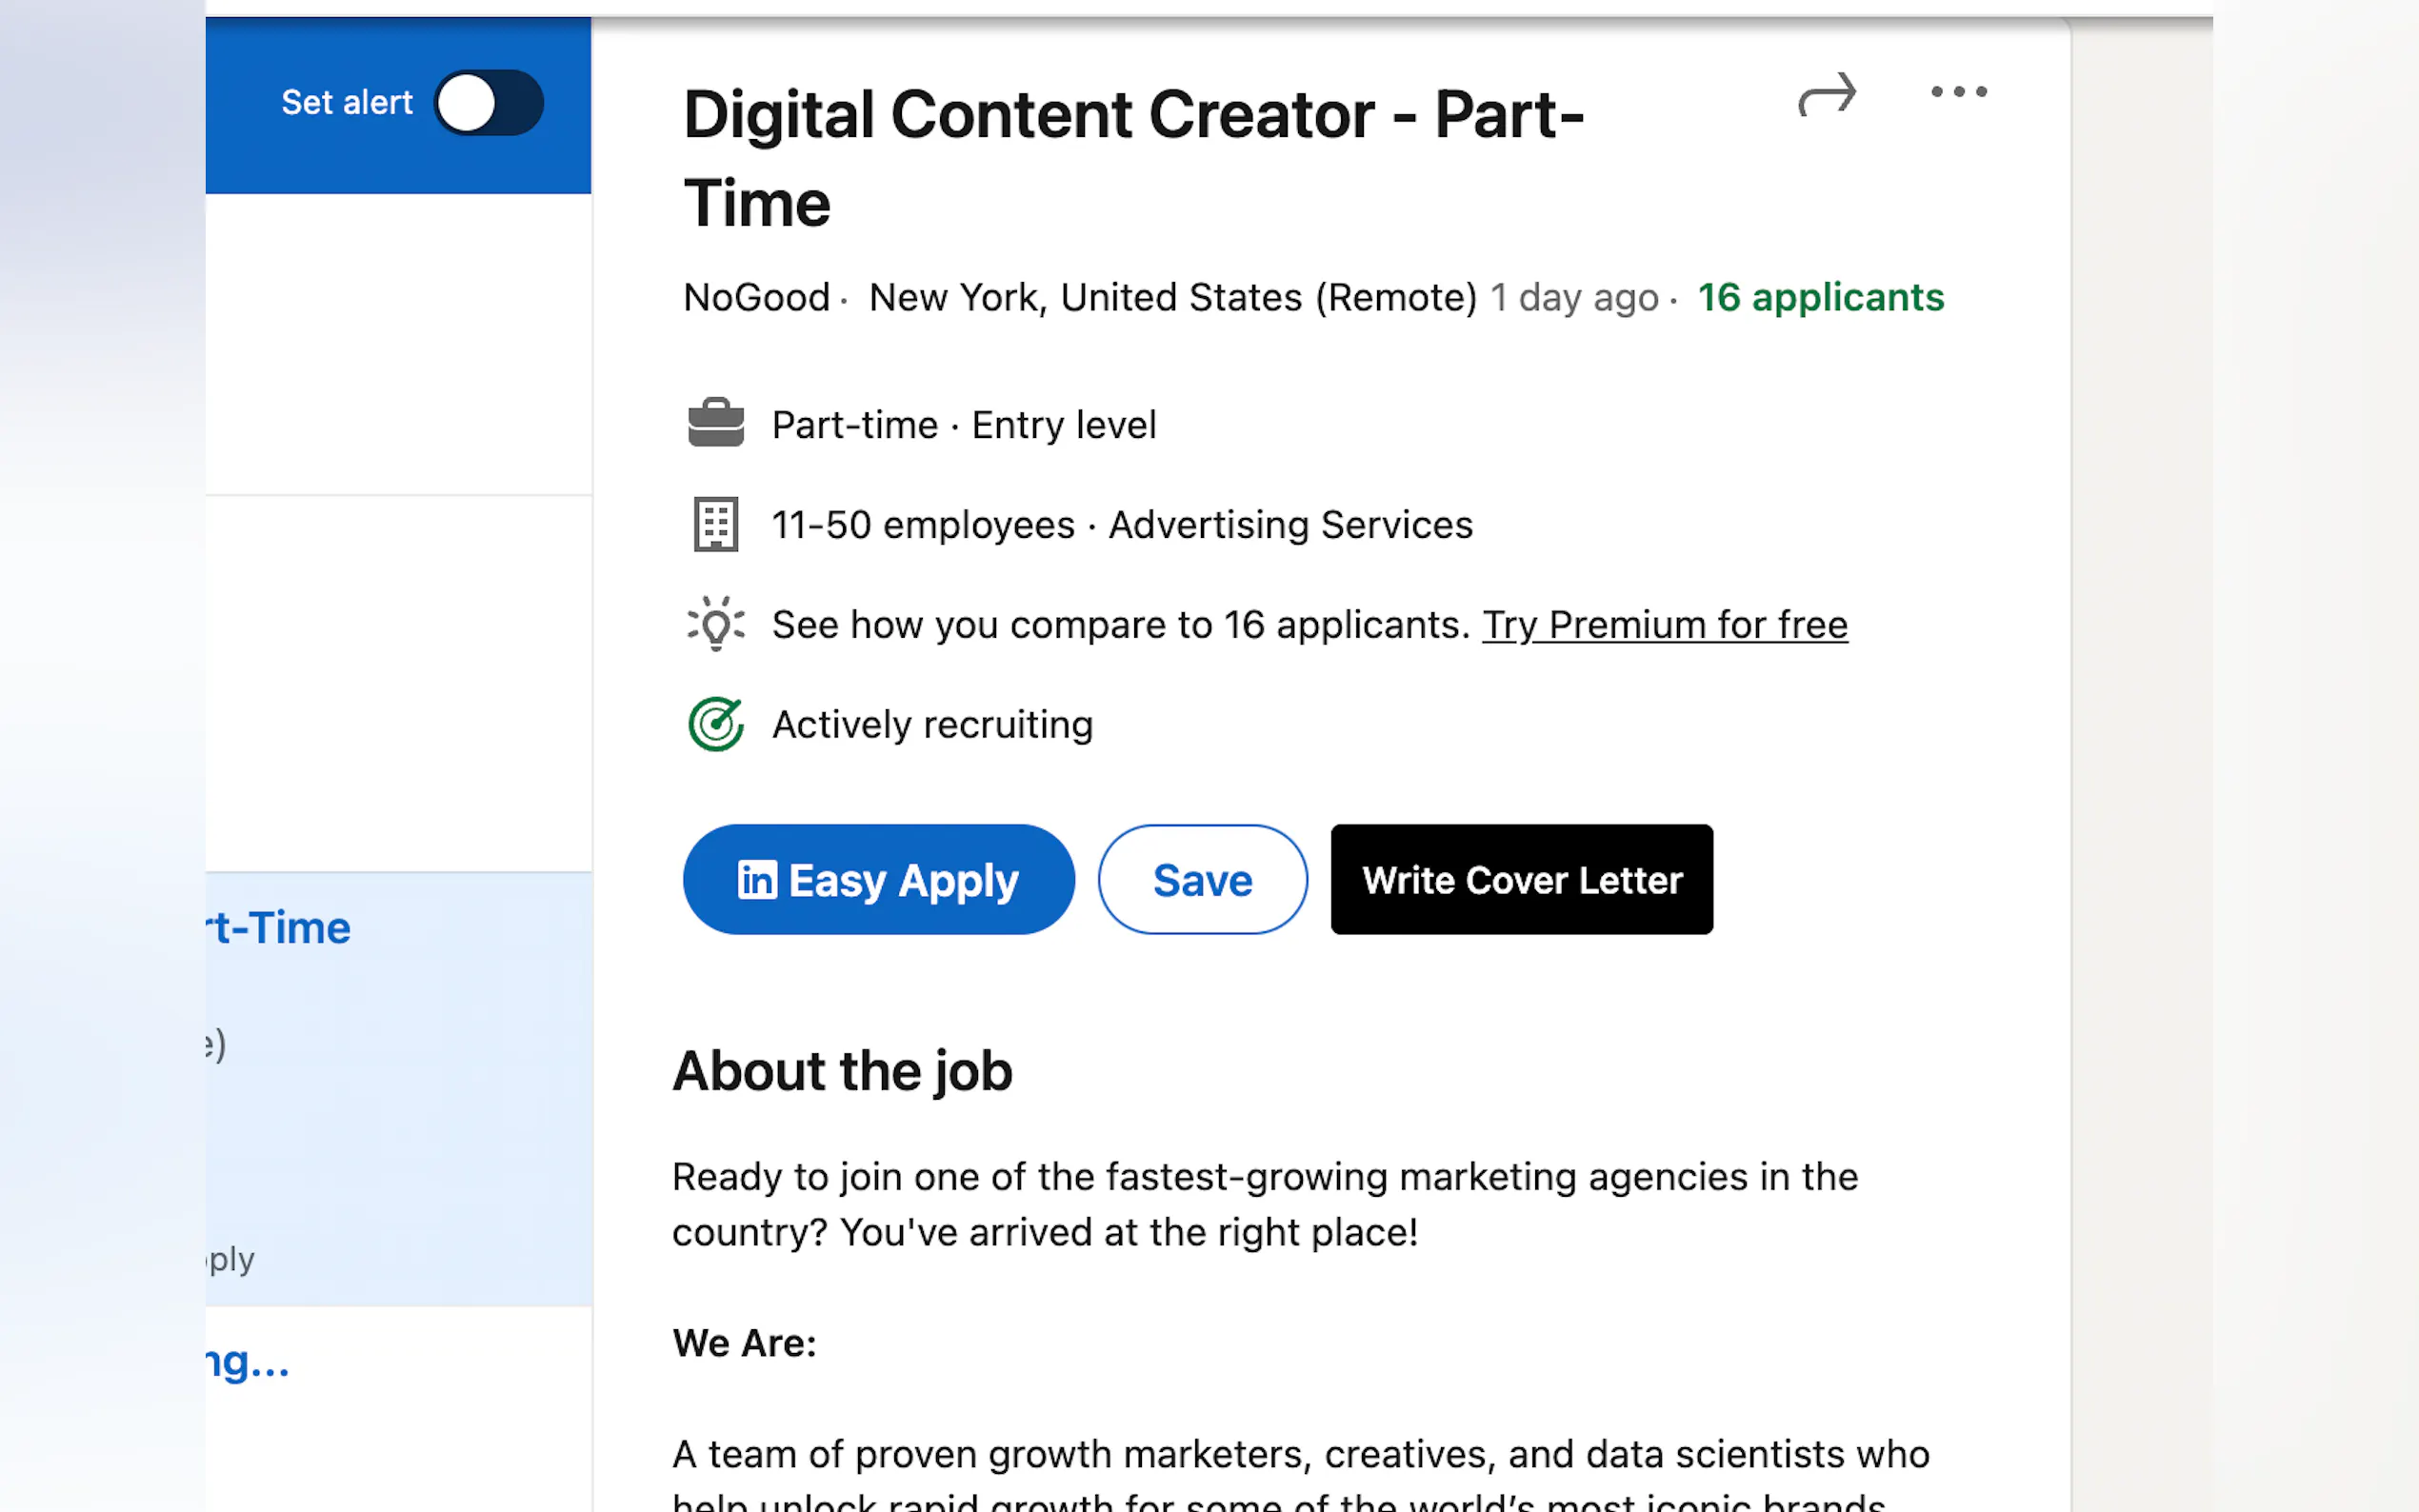The height and width of the screenshot is (1512, 2419).
Task: Click the 16 applicants link
Action: (x=1820, y=297)
